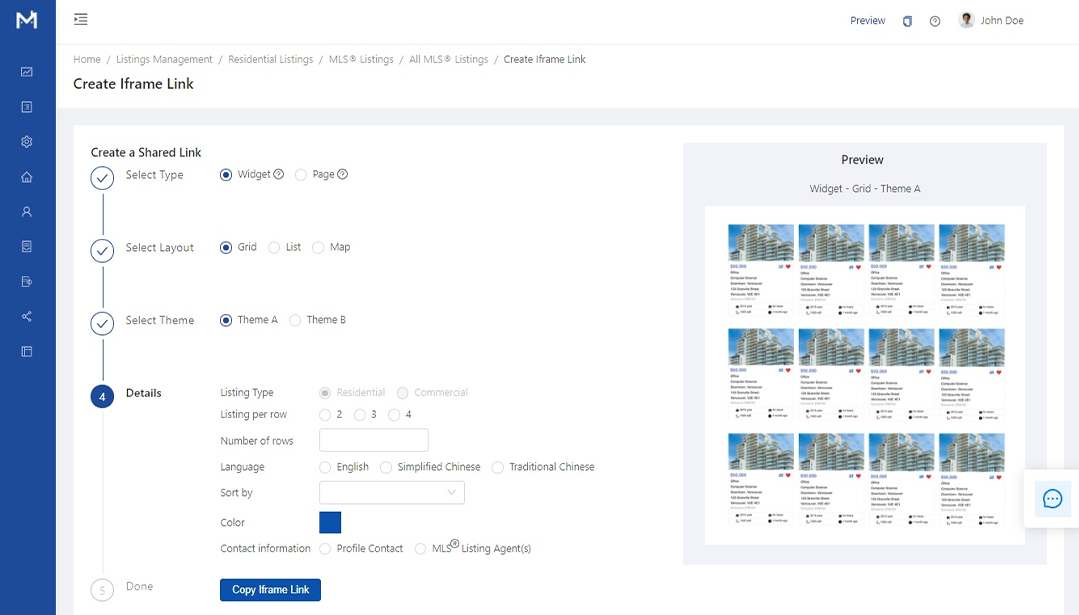
Task: Select Theme B radio button
Action: [295, 320]
